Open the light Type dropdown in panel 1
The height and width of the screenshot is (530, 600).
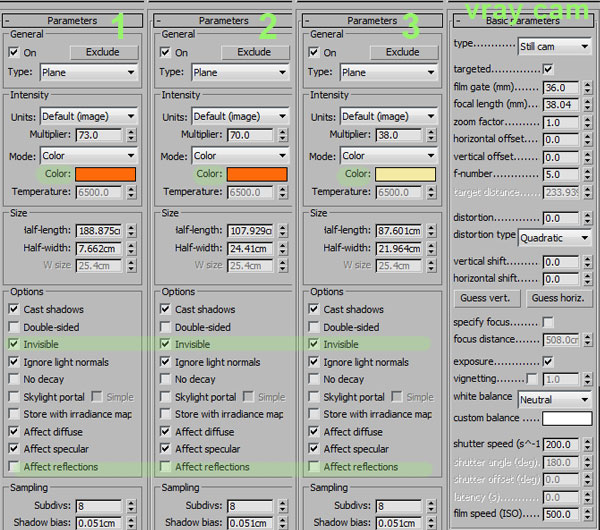coord(89,72)
